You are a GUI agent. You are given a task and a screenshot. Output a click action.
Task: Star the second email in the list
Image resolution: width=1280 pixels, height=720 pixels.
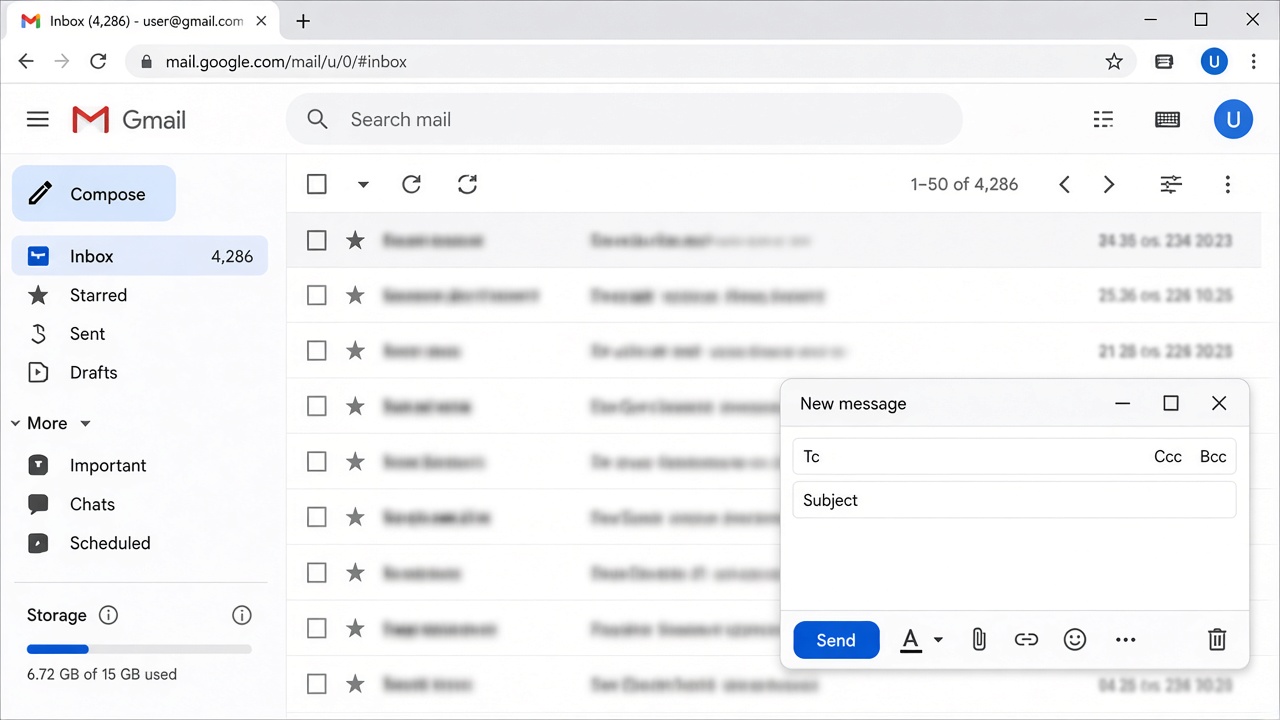pos(355,295)
